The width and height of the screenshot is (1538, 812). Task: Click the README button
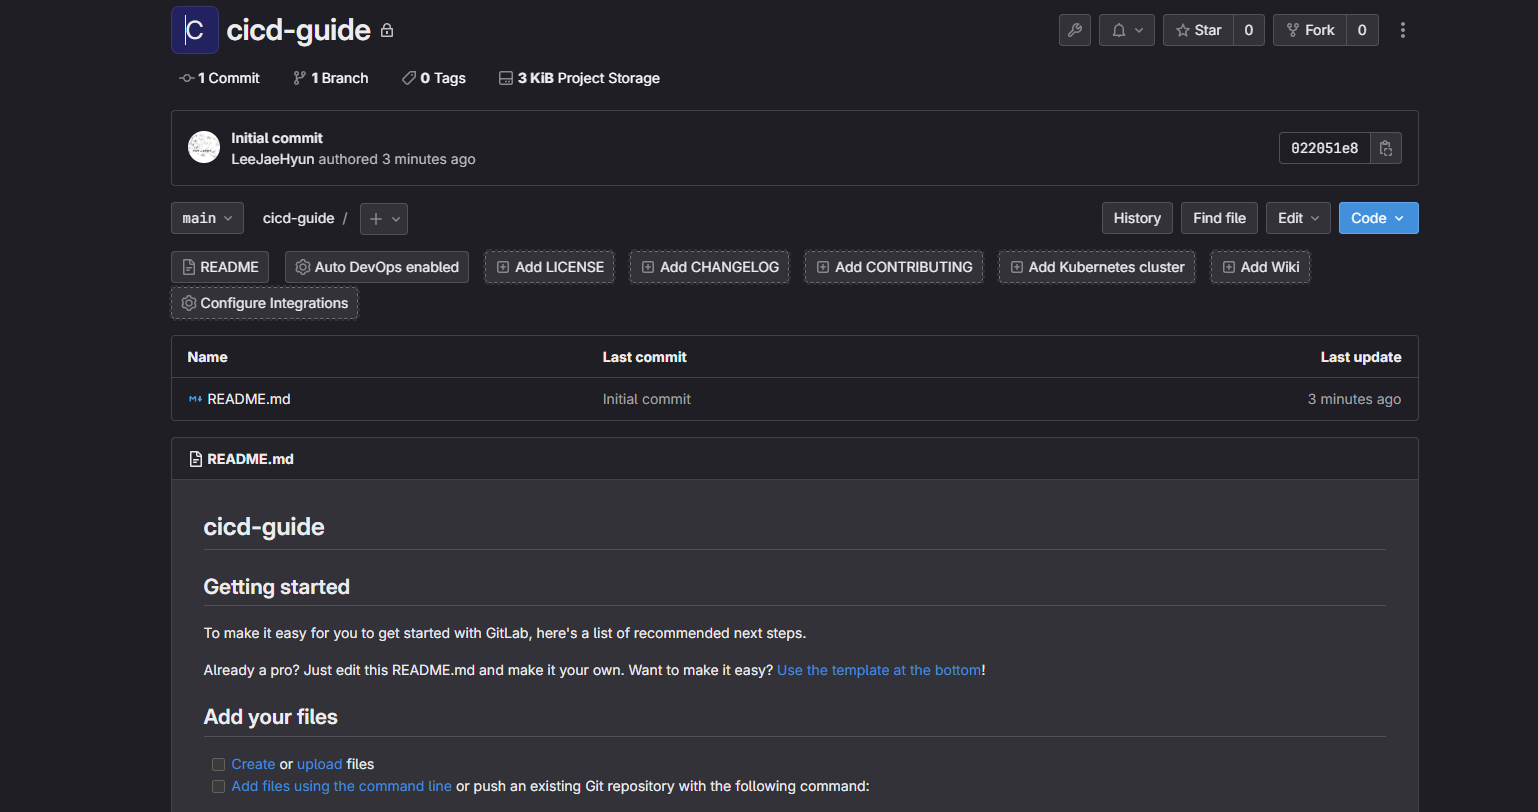click(x=220, y=267)
